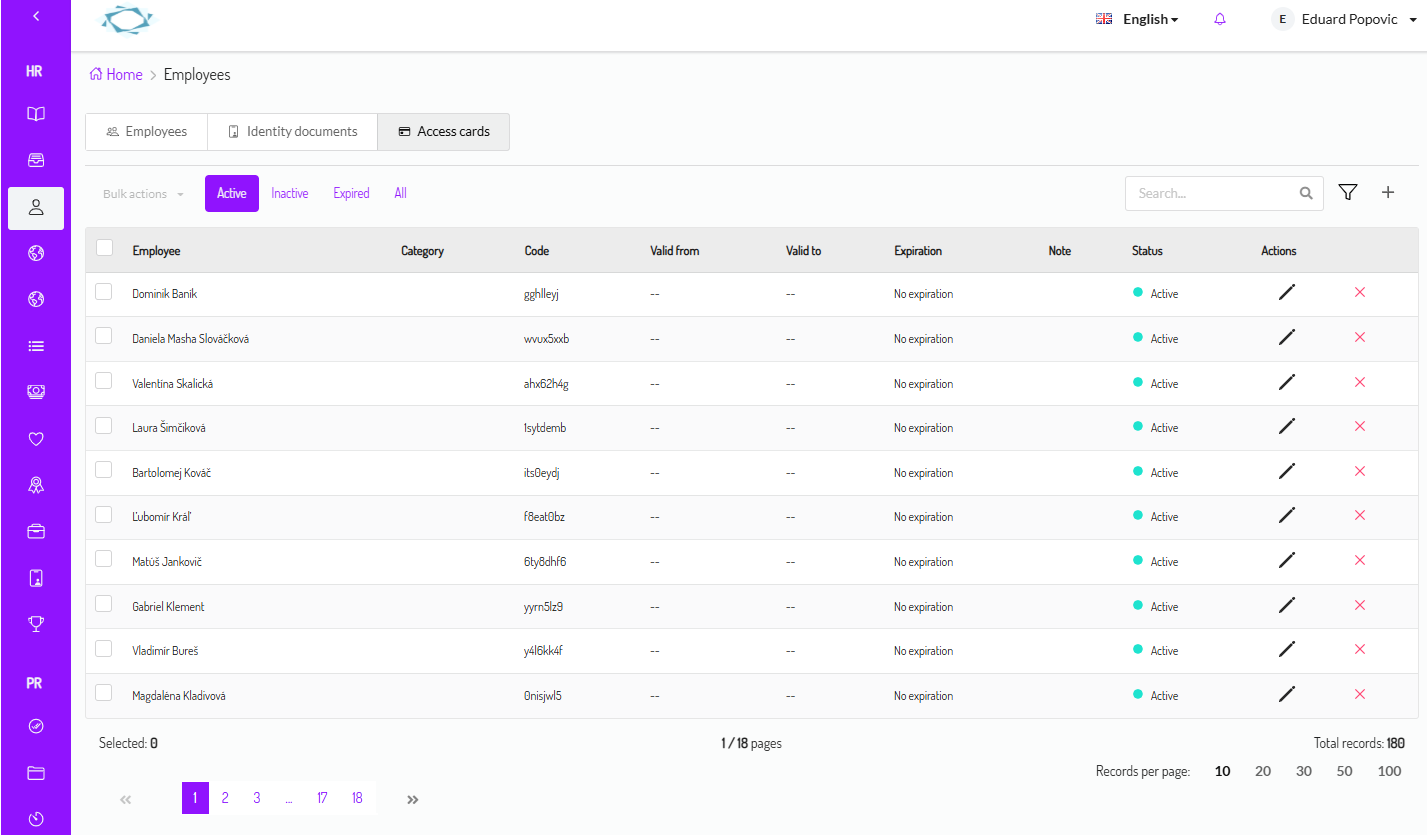This screenshot has width=1427, height=835.
Task: Check the box for Matúš Jankovič
Action: [104, 559]
